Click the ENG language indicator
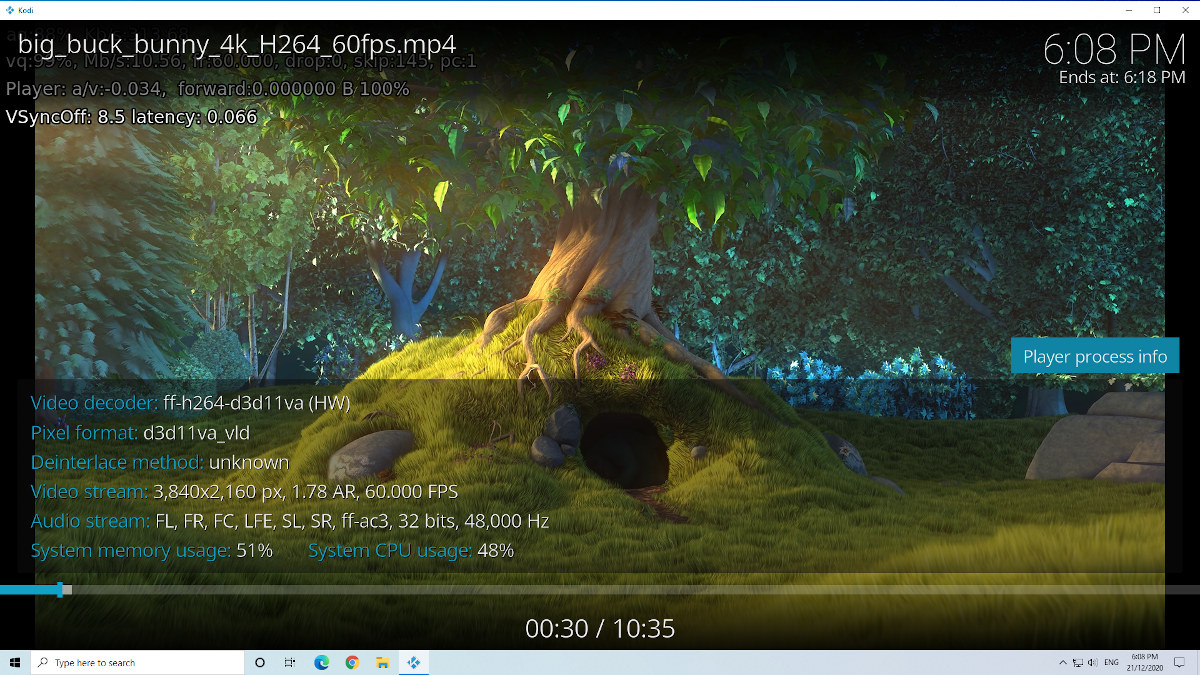1200x675 pixels. pos(1111,662)
